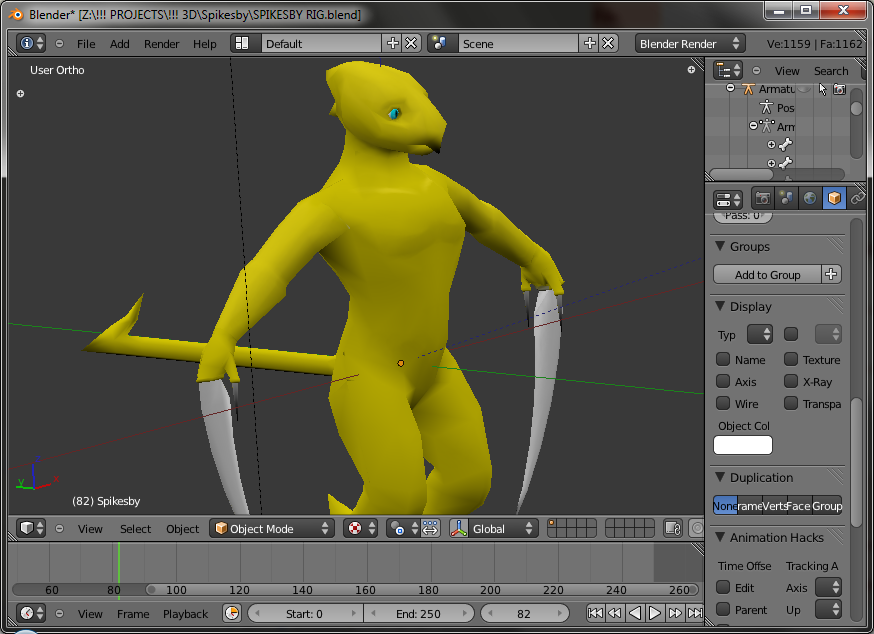Click the white Object Color swatch

pos(743,445)
